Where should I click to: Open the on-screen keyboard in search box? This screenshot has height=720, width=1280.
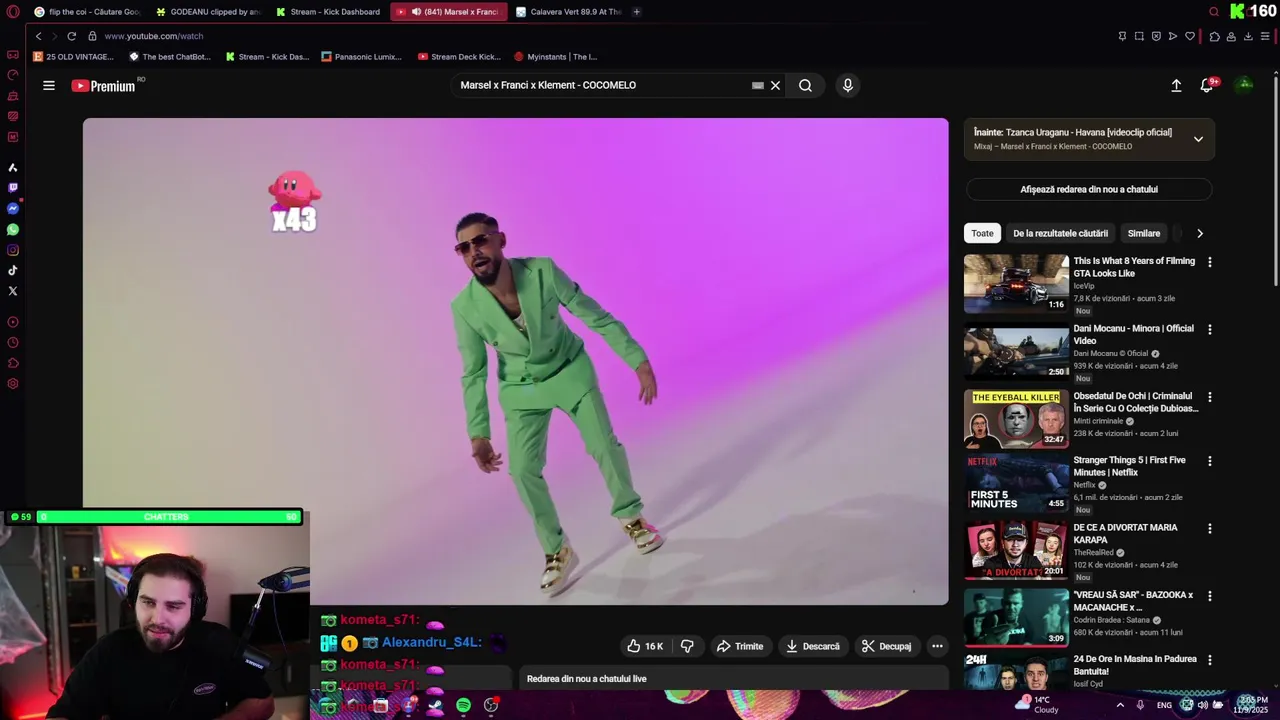(758, 86)
